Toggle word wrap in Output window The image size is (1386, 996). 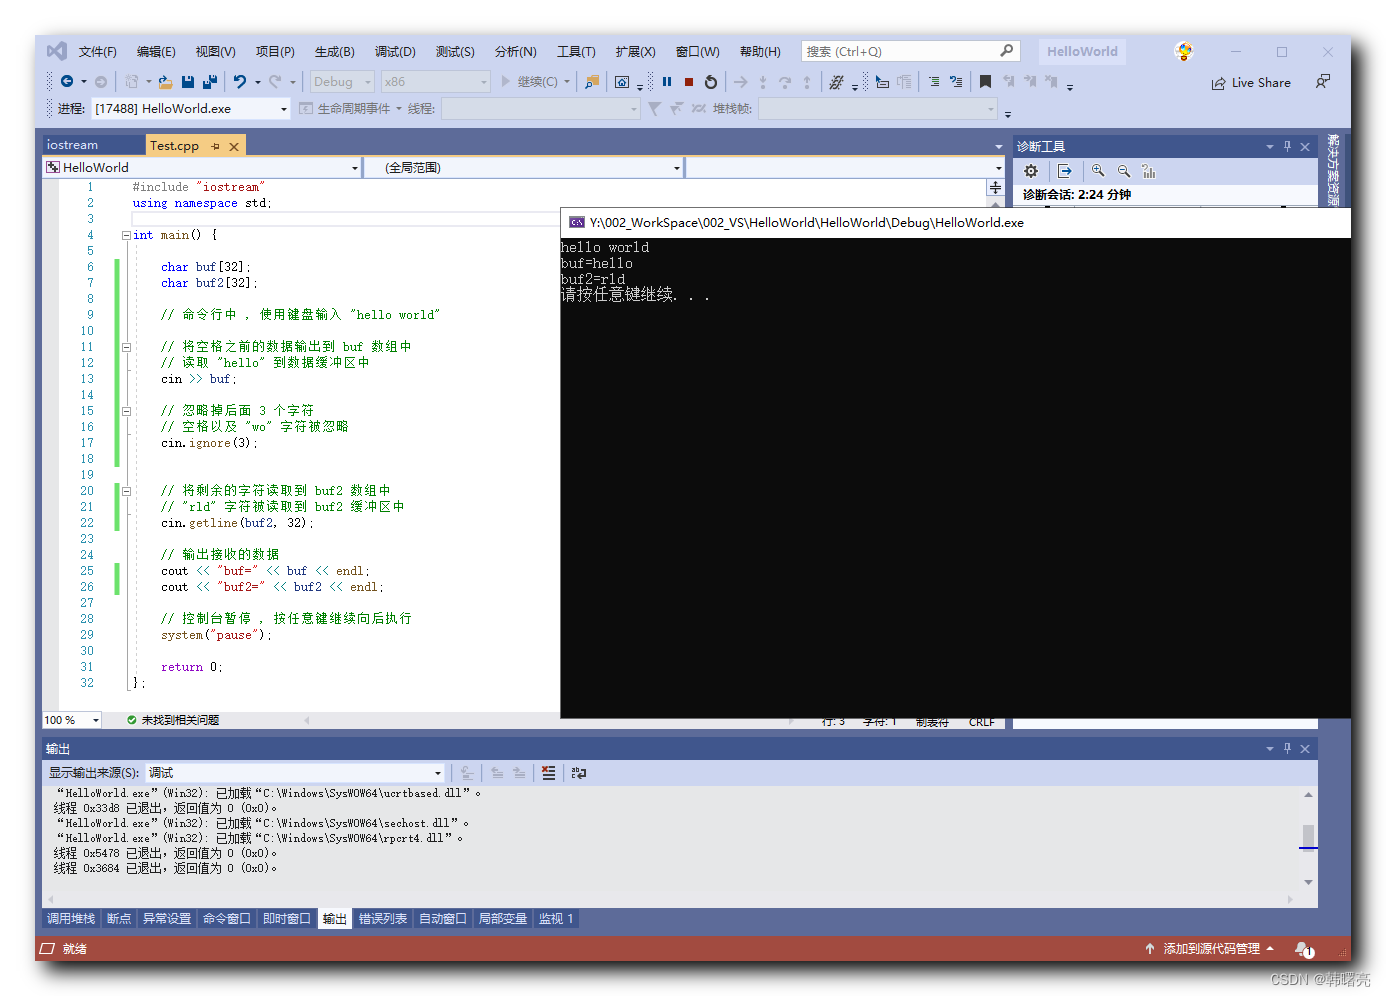(x=579, y=773)
